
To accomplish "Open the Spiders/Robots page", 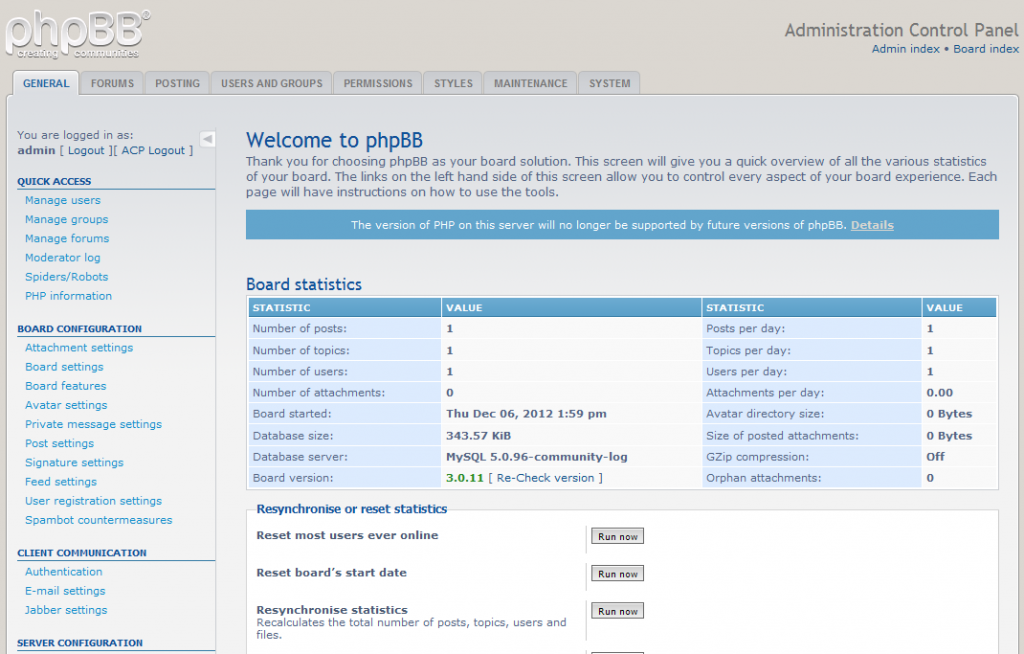I will point(66,276).
